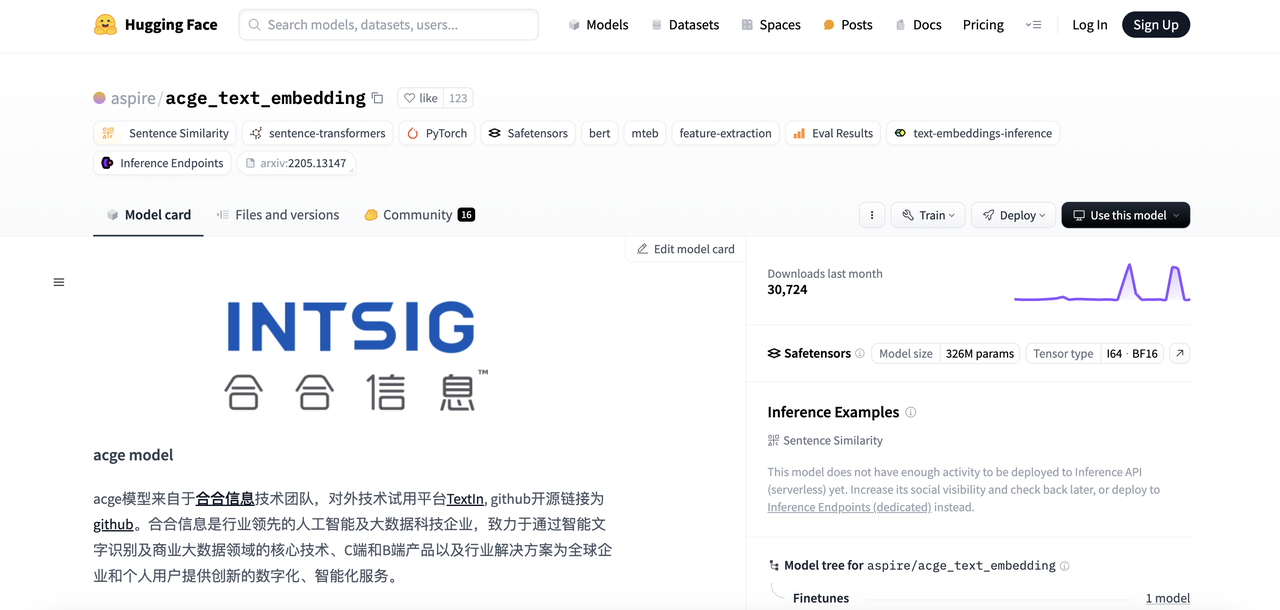Copy model name with the copy icon
This screenshot has height=610, width=1280.
pyautogui.click(x=377, y=98)
